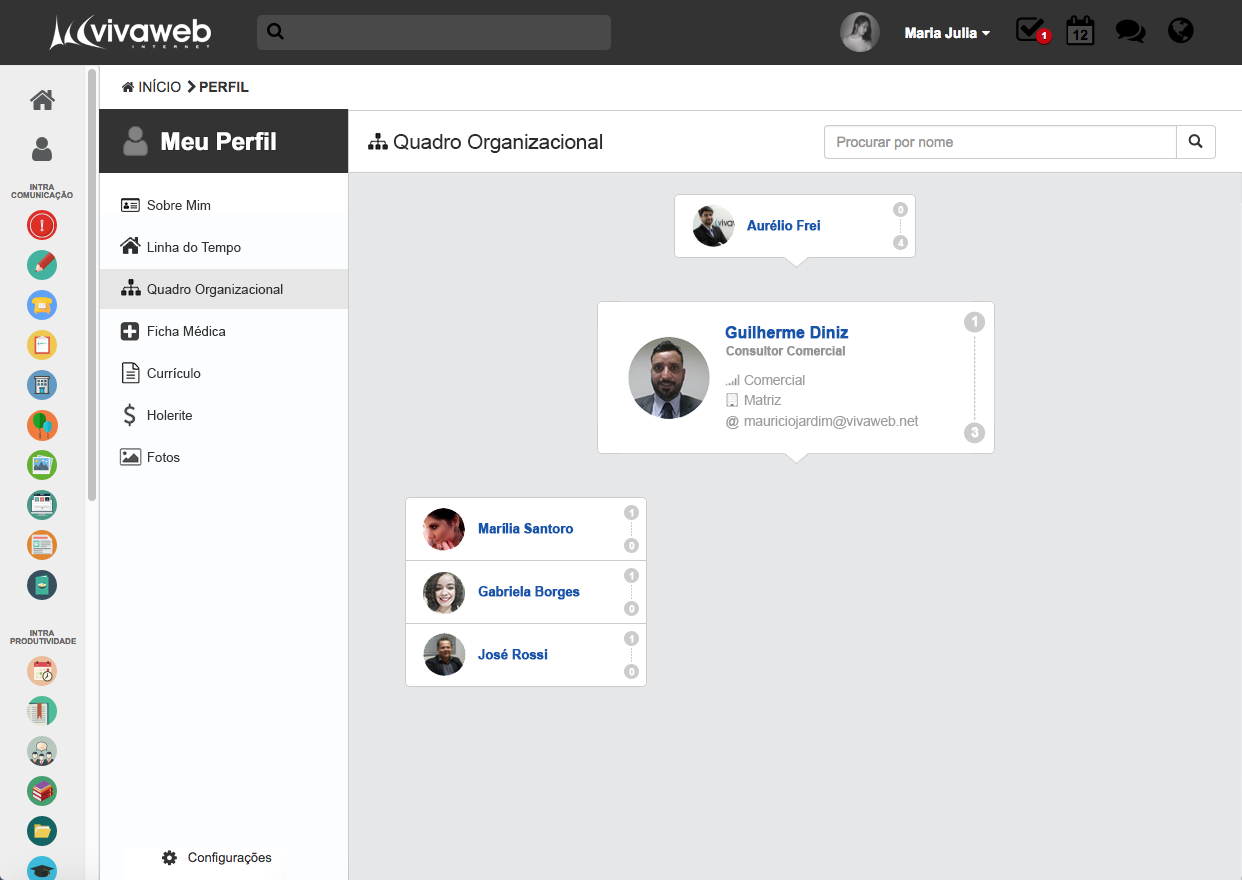Screen dimensions: 1242x880
Task: Click Marilia Santoro's name link
Action: [x=525, y=529]
